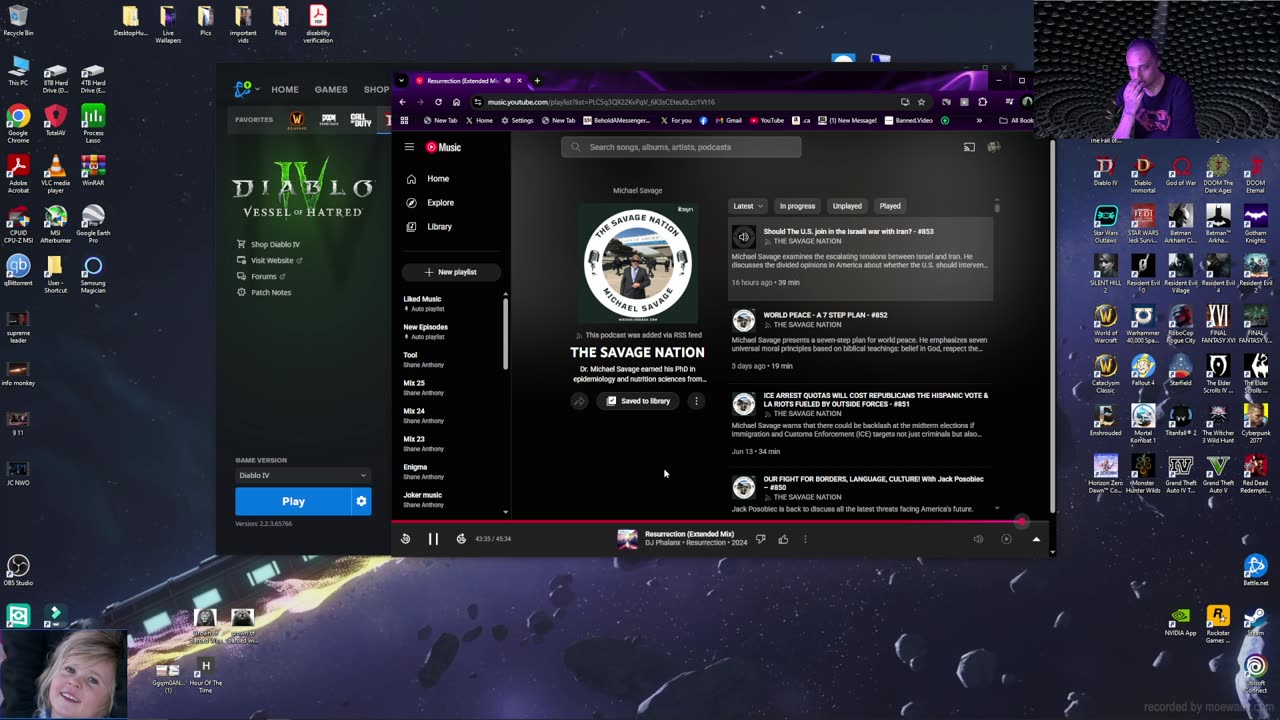Focus the search songs, albums, artists field
The image size is (1280, 720).
[x=681, y=147]
